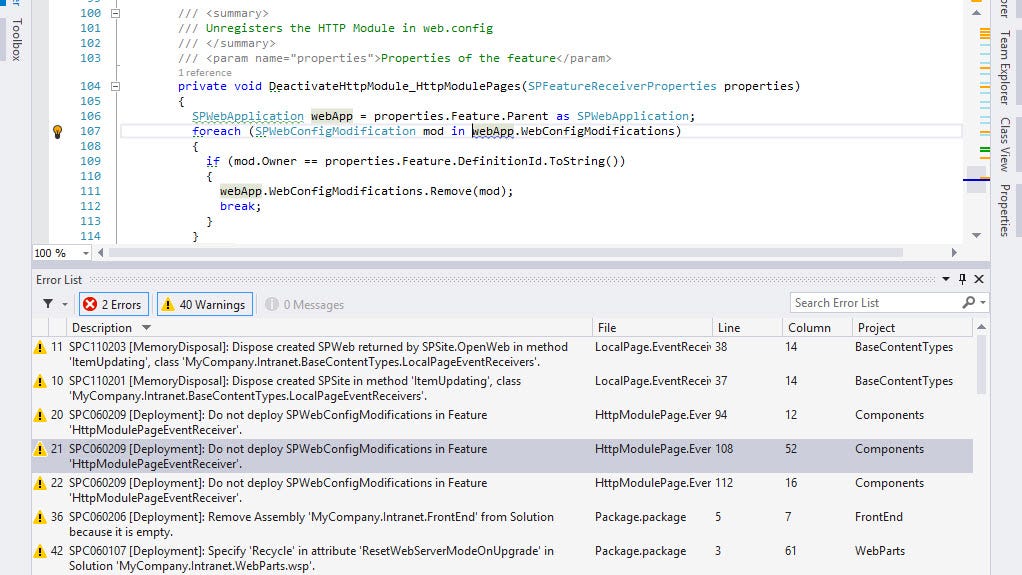Click the warning icon for item 22
Viewport: 1022px width, 575px height.
[x=40, y=483]
